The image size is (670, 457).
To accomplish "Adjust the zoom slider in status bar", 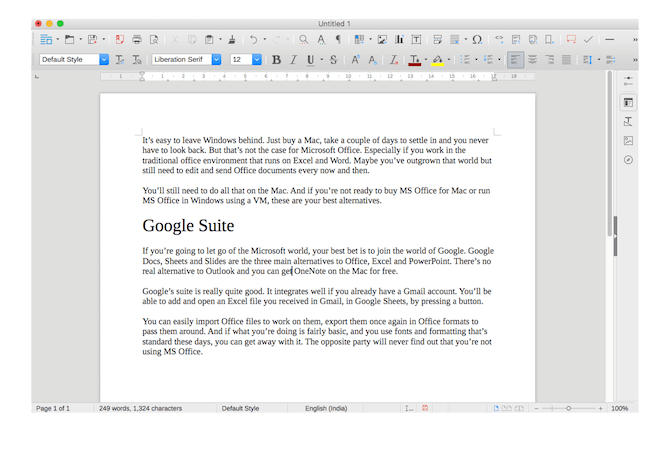I will 568,408.
